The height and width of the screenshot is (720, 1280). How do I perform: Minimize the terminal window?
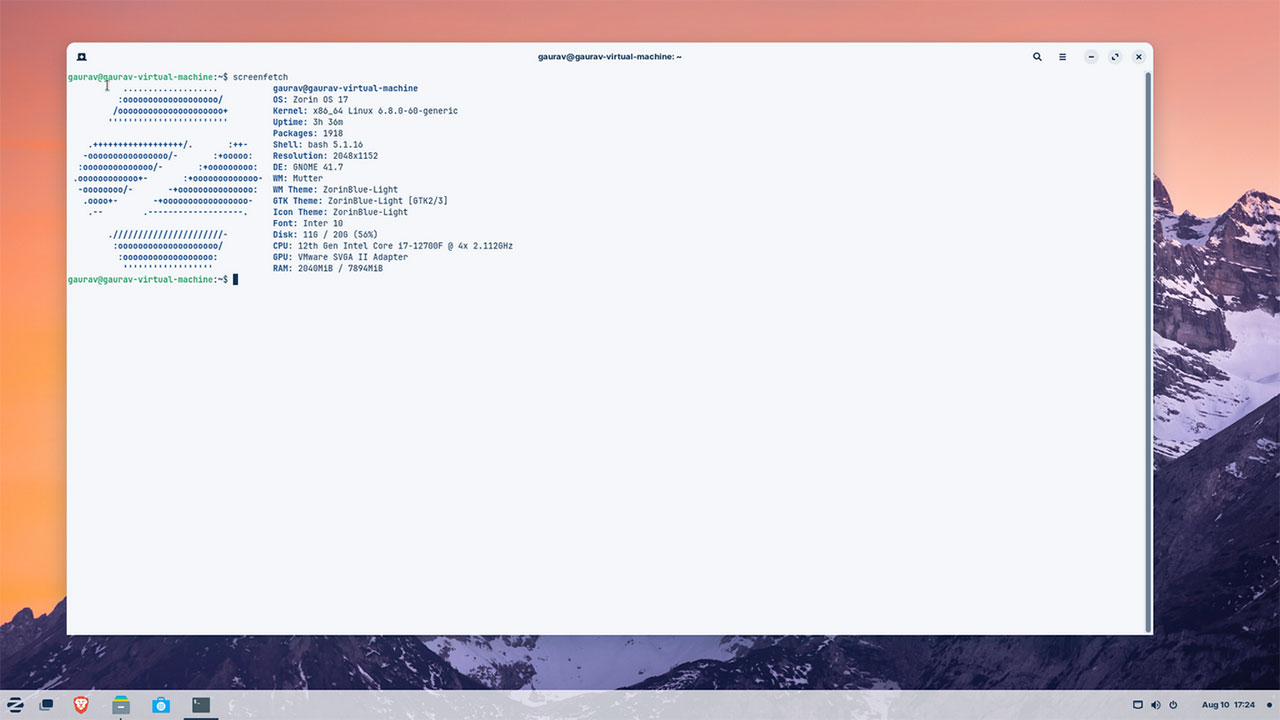coord(1091,57)
